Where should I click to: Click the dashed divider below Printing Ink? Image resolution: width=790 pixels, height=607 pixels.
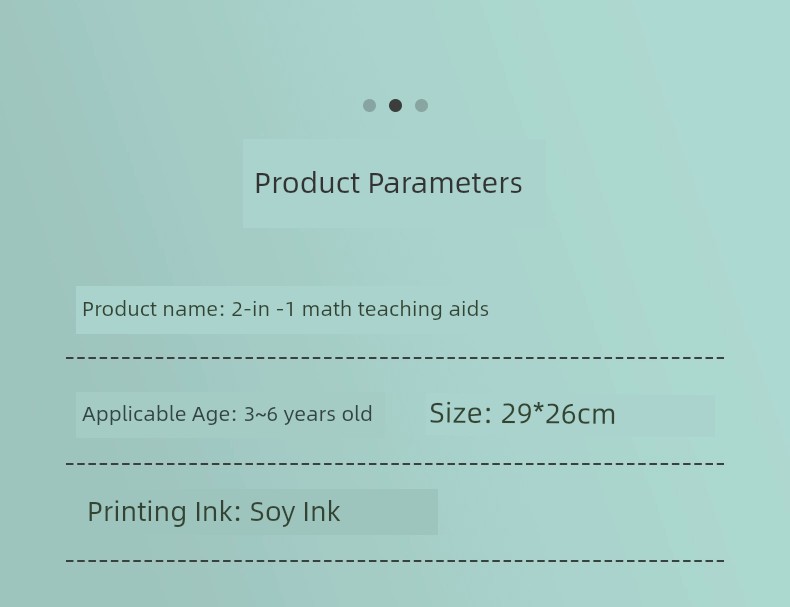(395, 560)
